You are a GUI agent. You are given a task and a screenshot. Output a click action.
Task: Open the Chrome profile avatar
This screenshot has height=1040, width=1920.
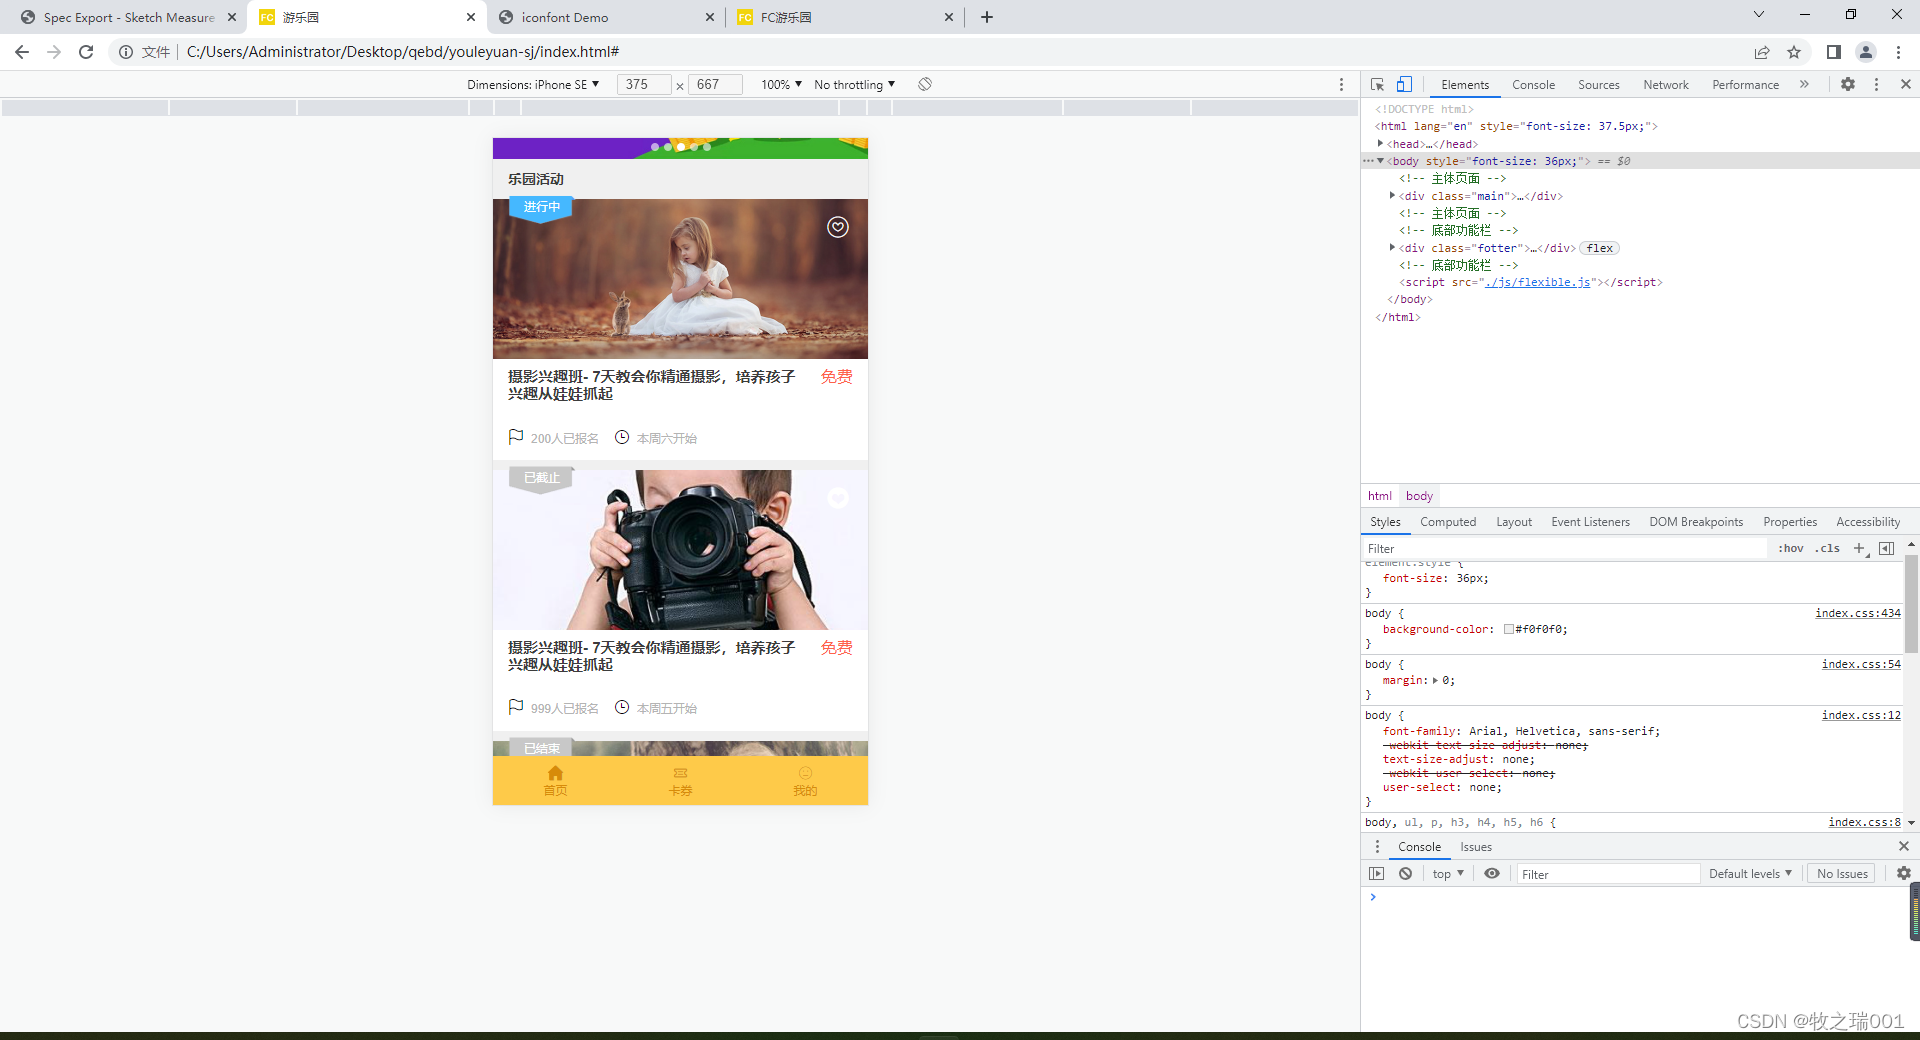(x=1866, y=52)
